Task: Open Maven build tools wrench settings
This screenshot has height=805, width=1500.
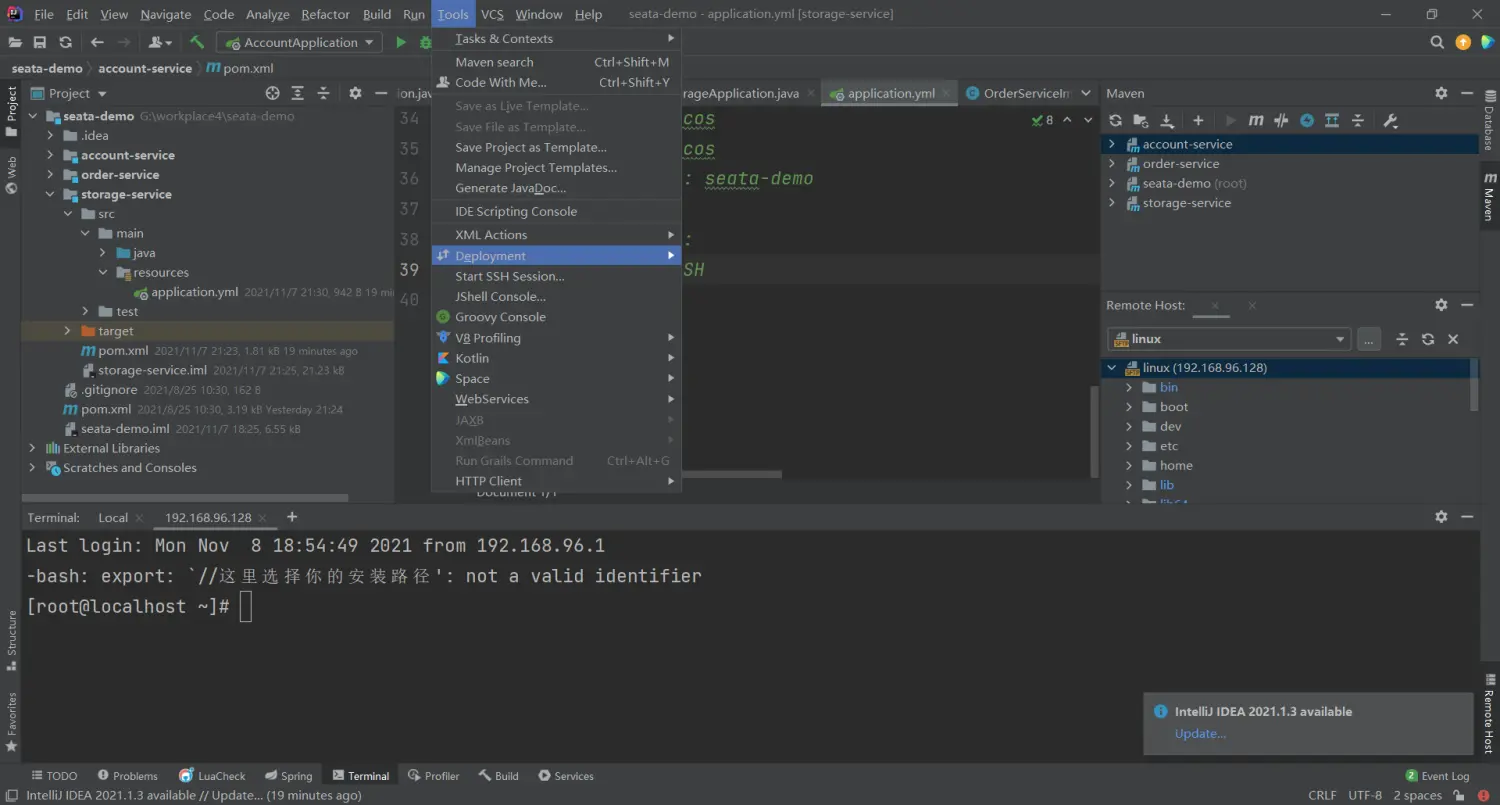Action: 1390,121
